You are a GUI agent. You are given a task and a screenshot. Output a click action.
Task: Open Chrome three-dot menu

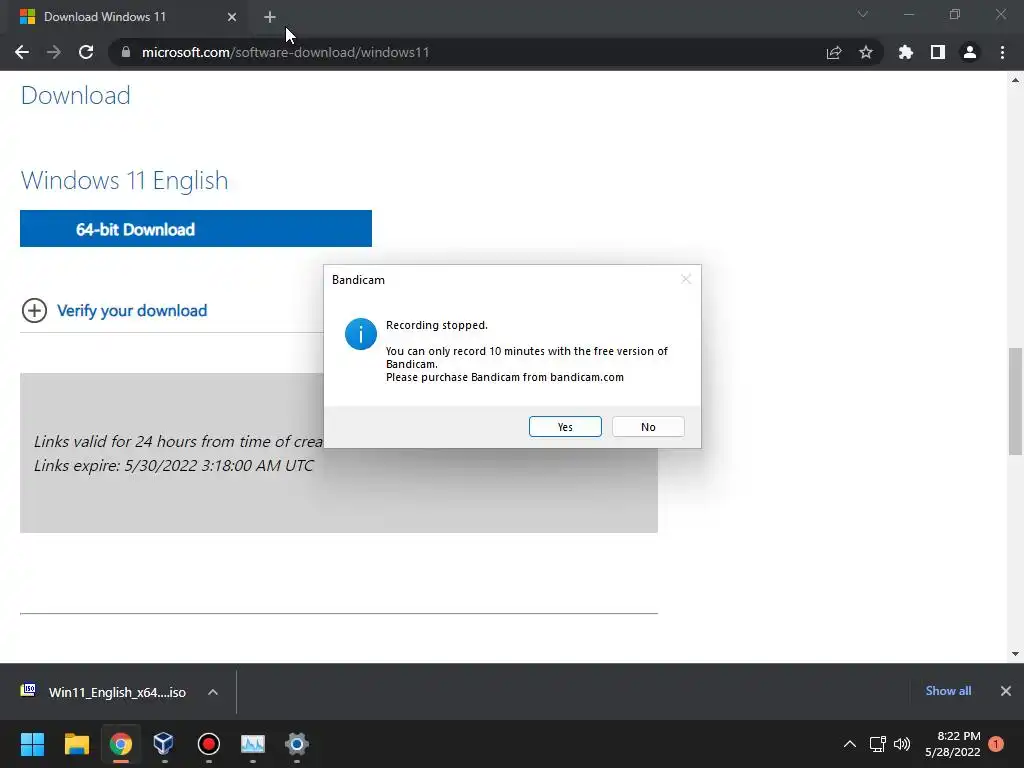pos(1002,52)
